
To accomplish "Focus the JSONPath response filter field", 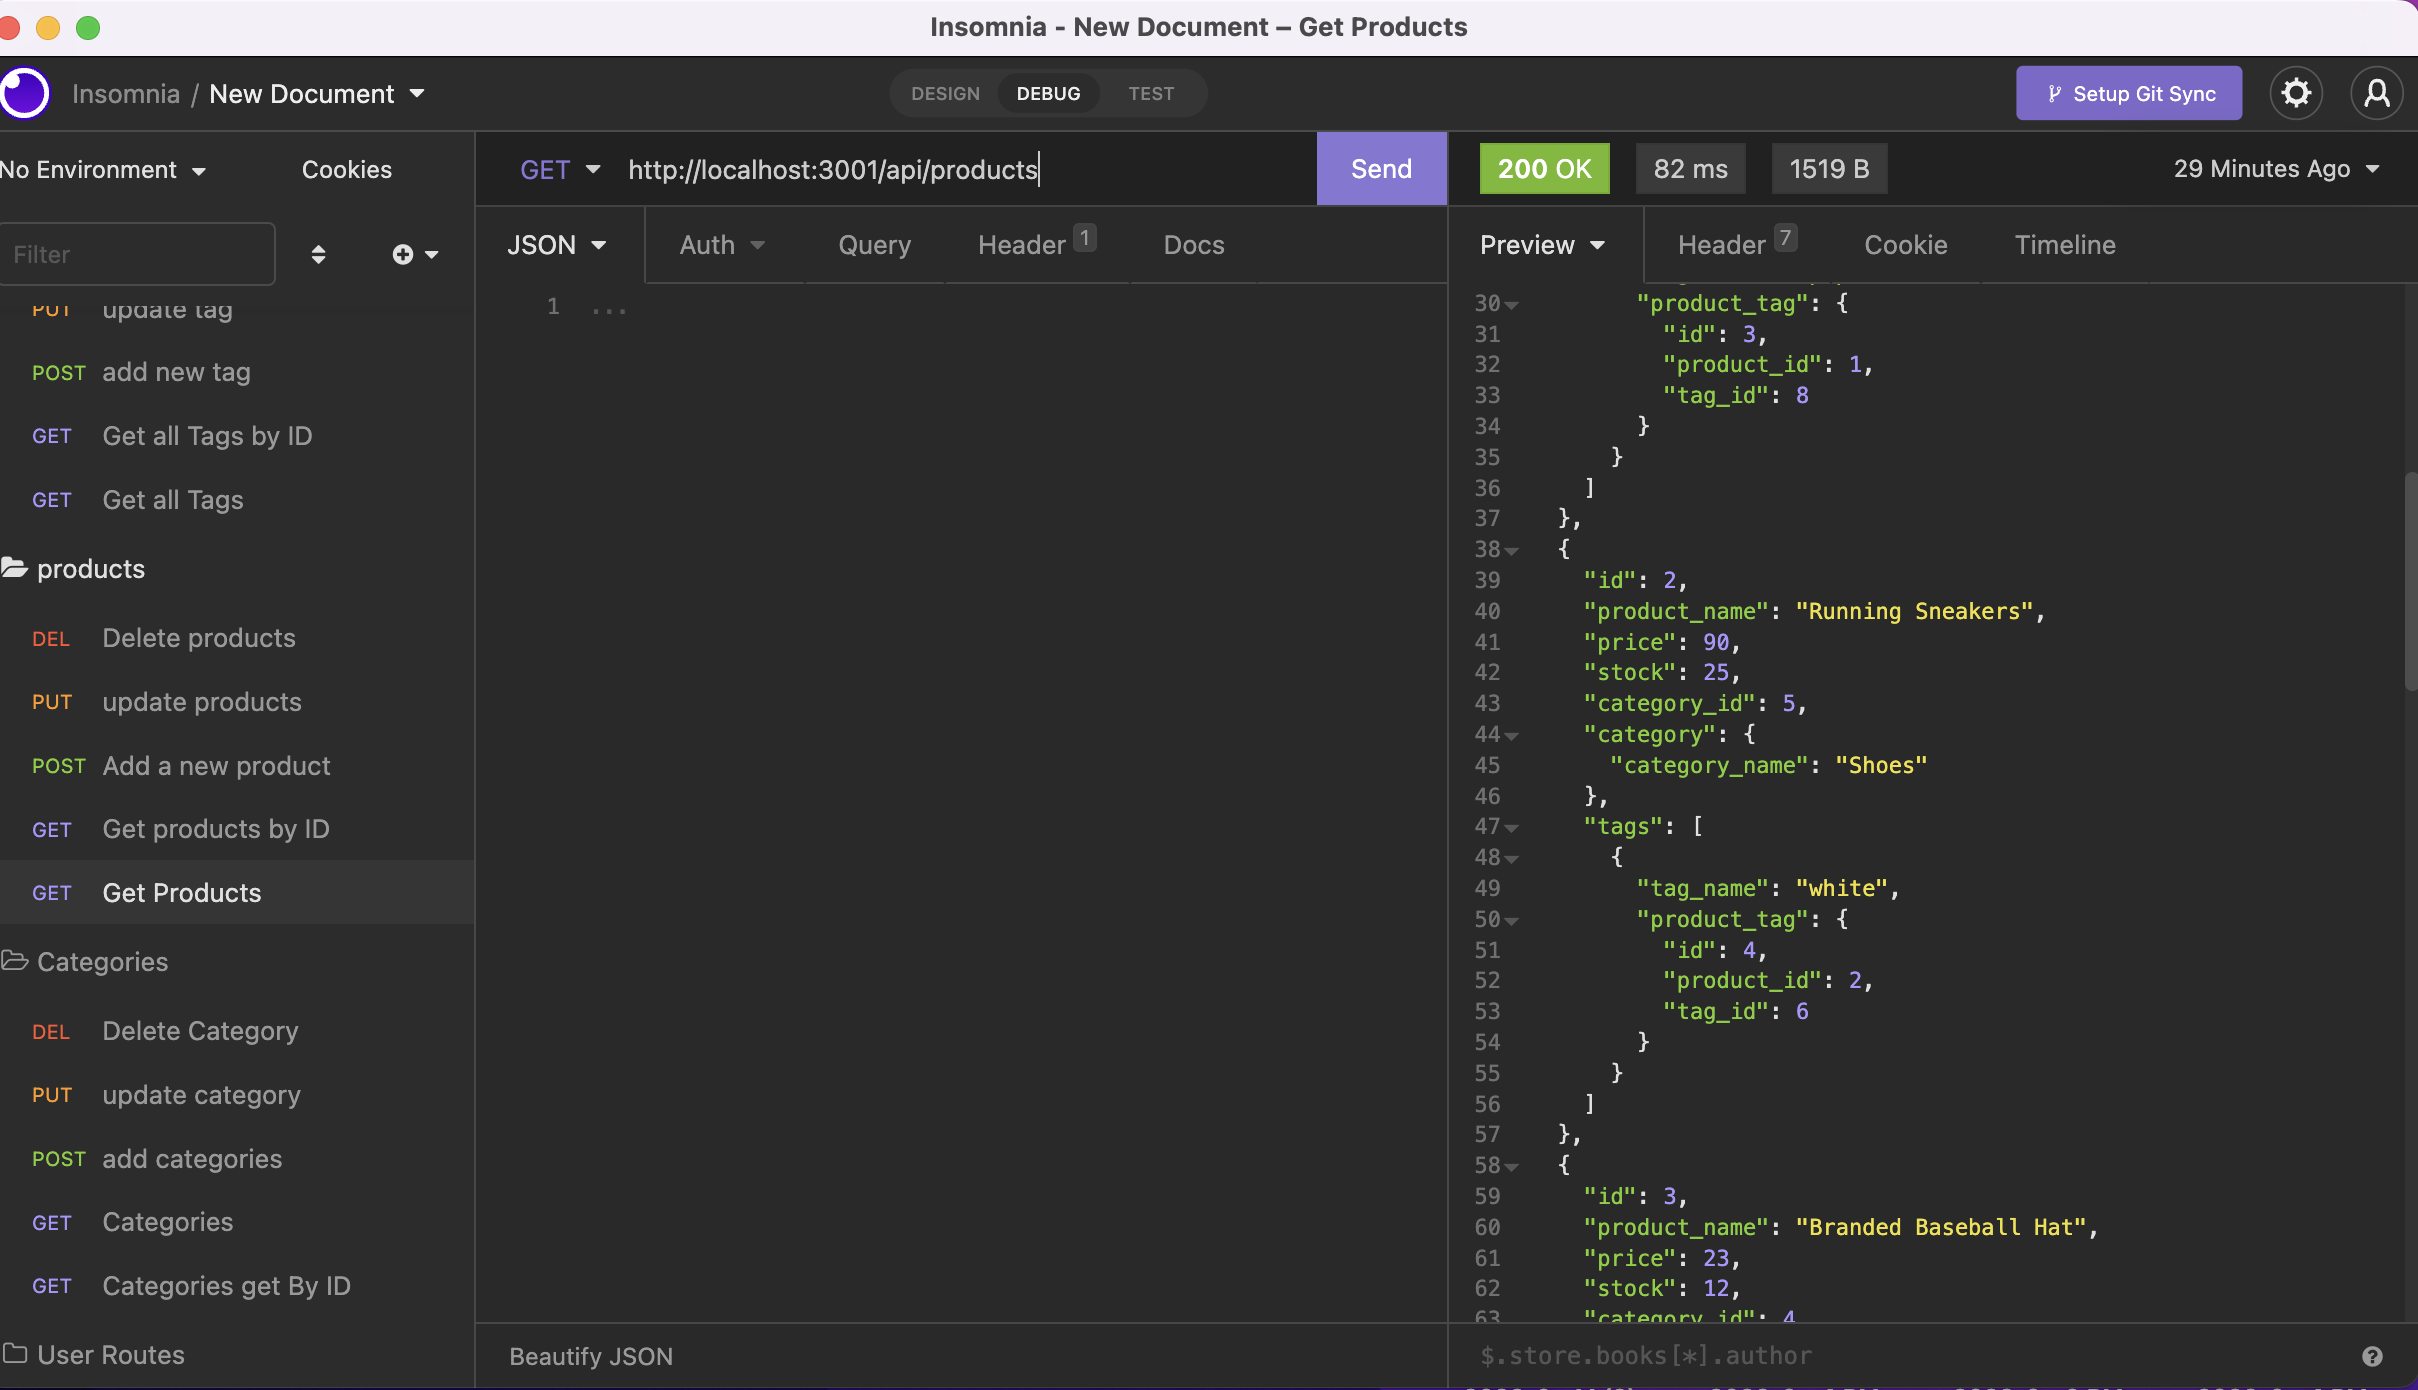I will [x=1910, y=1356].
